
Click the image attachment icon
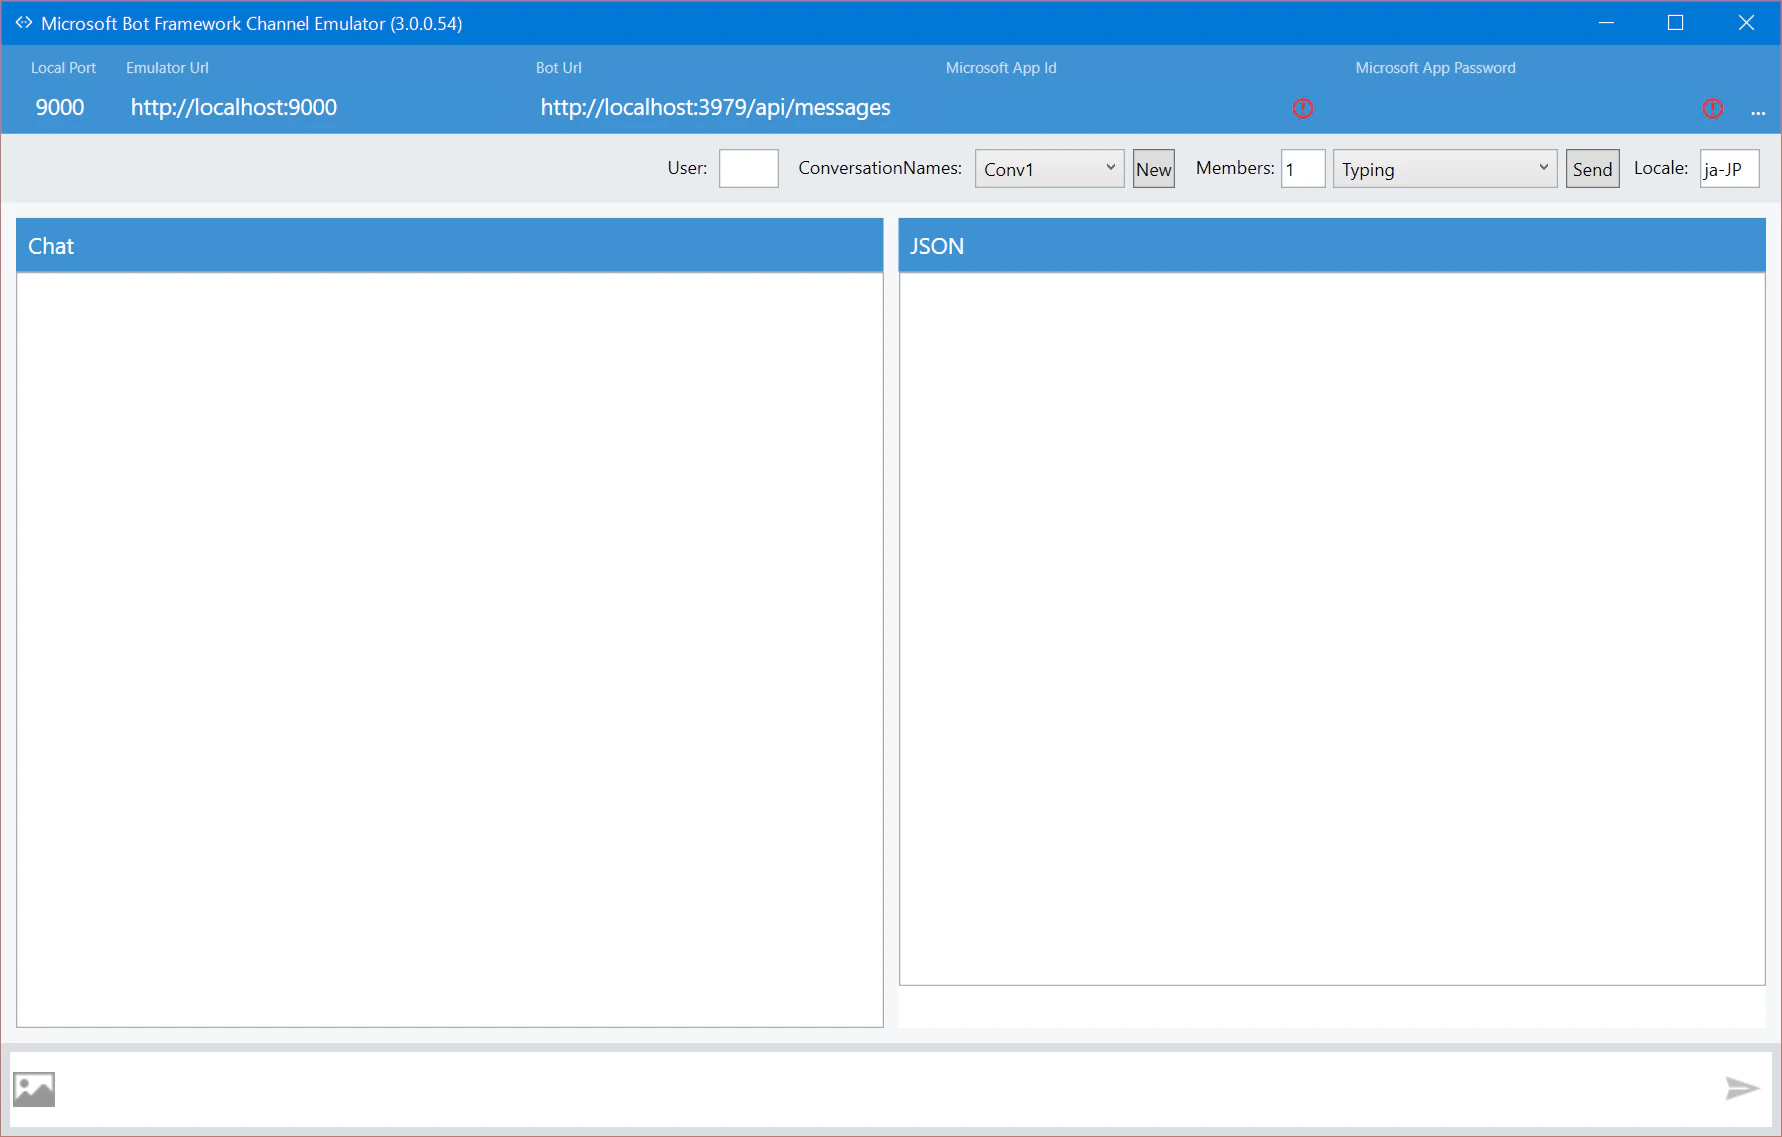tap(34, 1089)
